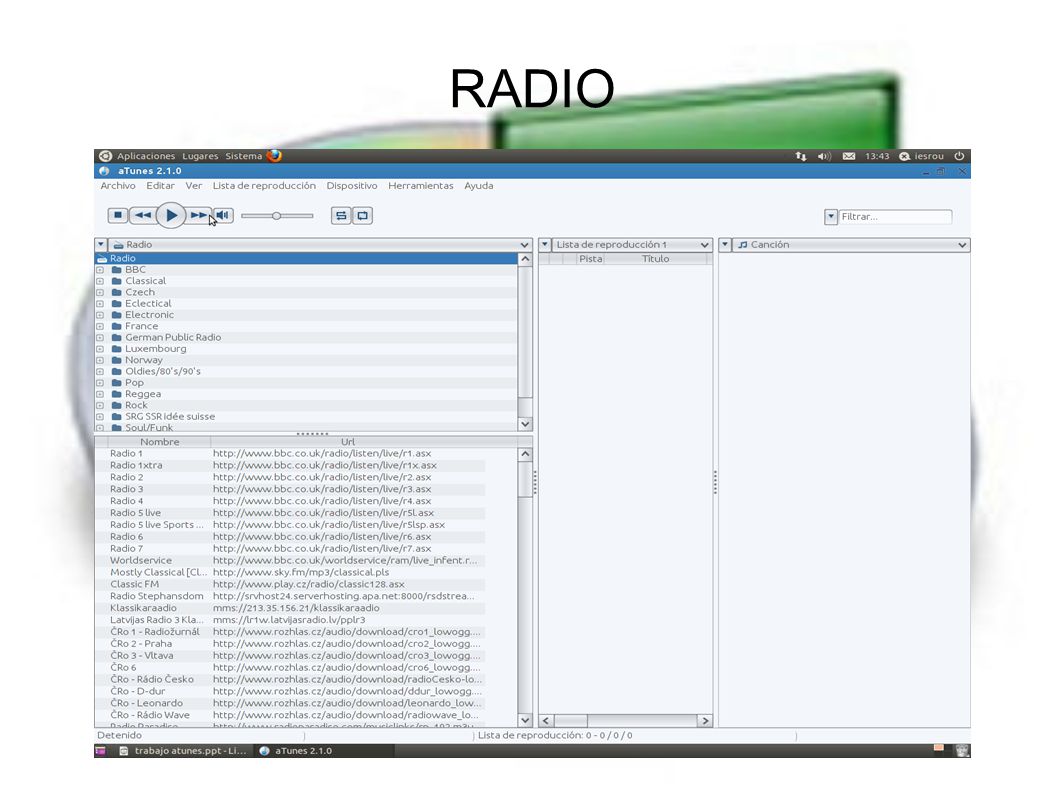Toggle repeat mode button
1058x793 pixels.
click(x=362, y=215)
